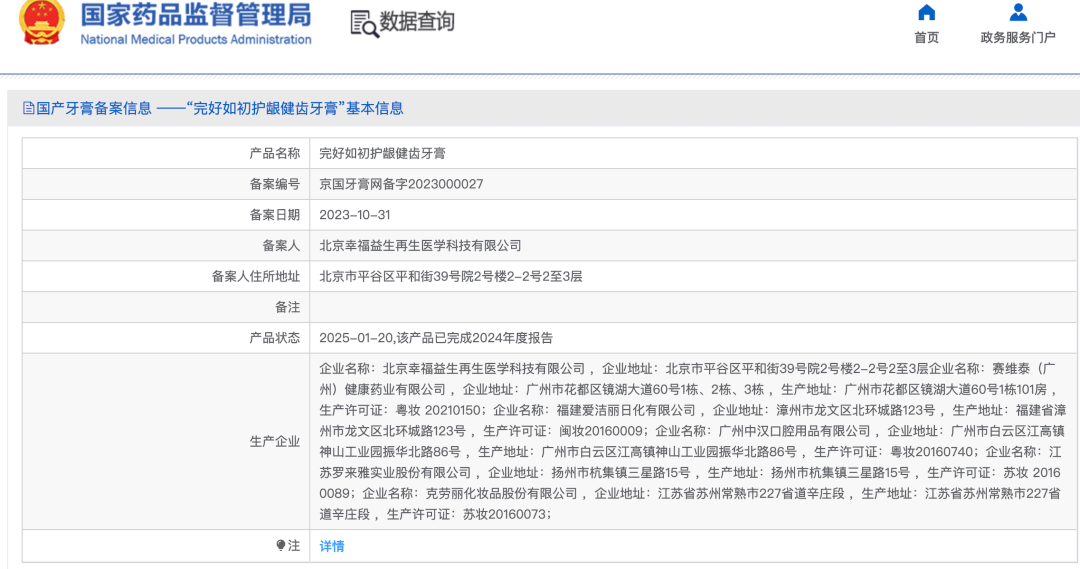Screen dimensions: 1080x569
Task: Click the National Medical Products Administration subtitle
Action: (x=196, y=40)
